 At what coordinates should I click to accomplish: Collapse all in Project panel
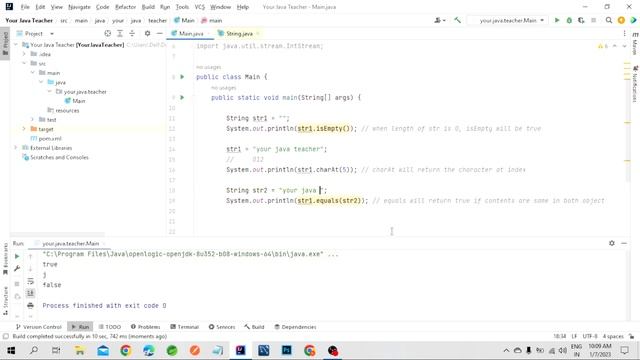click(x=132, y=33)
